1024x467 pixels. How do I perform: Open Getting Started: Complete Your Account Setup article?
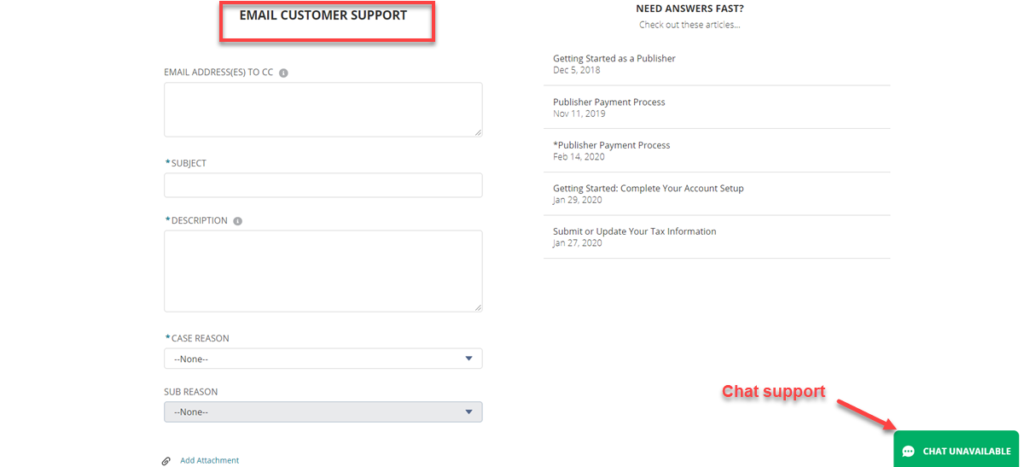coord(648,188)
